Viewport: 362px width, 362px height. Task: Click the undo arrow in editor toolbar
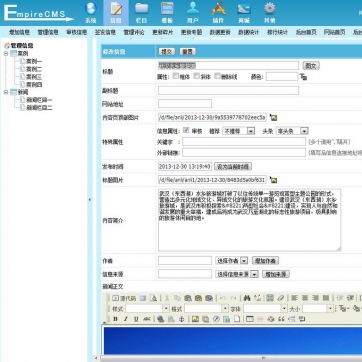(x=223, y=298)
